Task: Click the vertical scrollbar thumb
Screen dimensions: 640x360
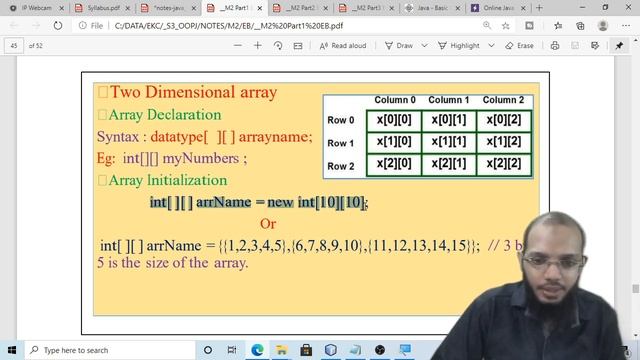Action: pyautogui.click(x=636, y=289)
